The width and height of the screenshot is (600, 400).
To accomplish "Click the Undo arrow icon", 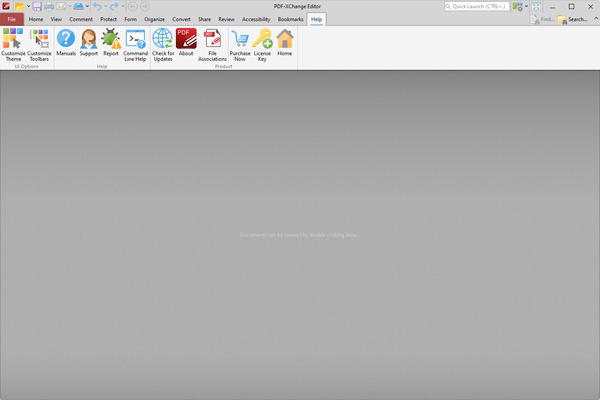I will click(x=98, y=6).
